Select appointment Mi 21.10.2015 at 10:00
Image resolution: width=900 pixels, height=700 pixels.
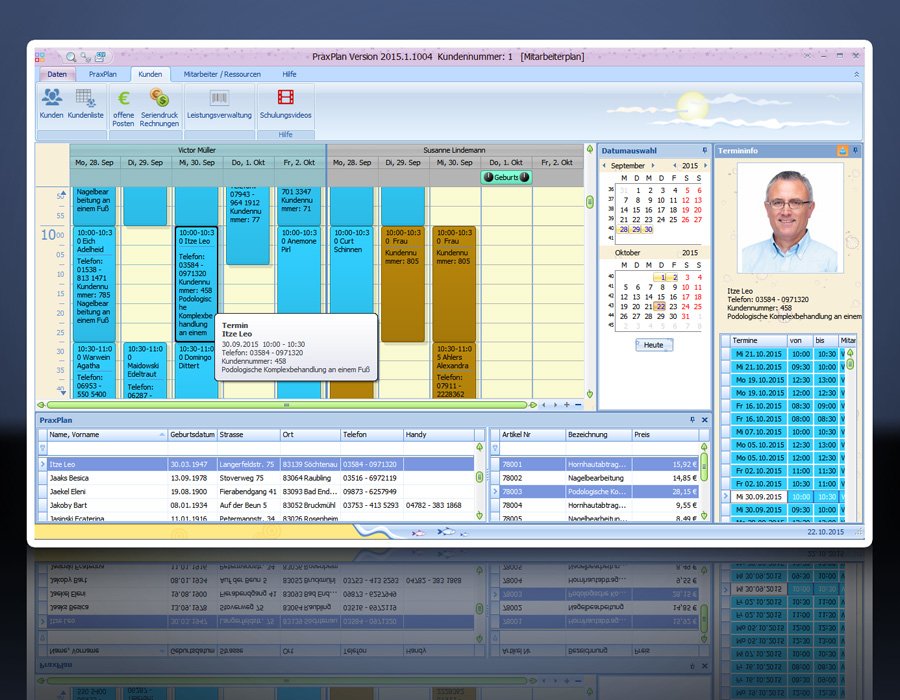coord(783,354)
